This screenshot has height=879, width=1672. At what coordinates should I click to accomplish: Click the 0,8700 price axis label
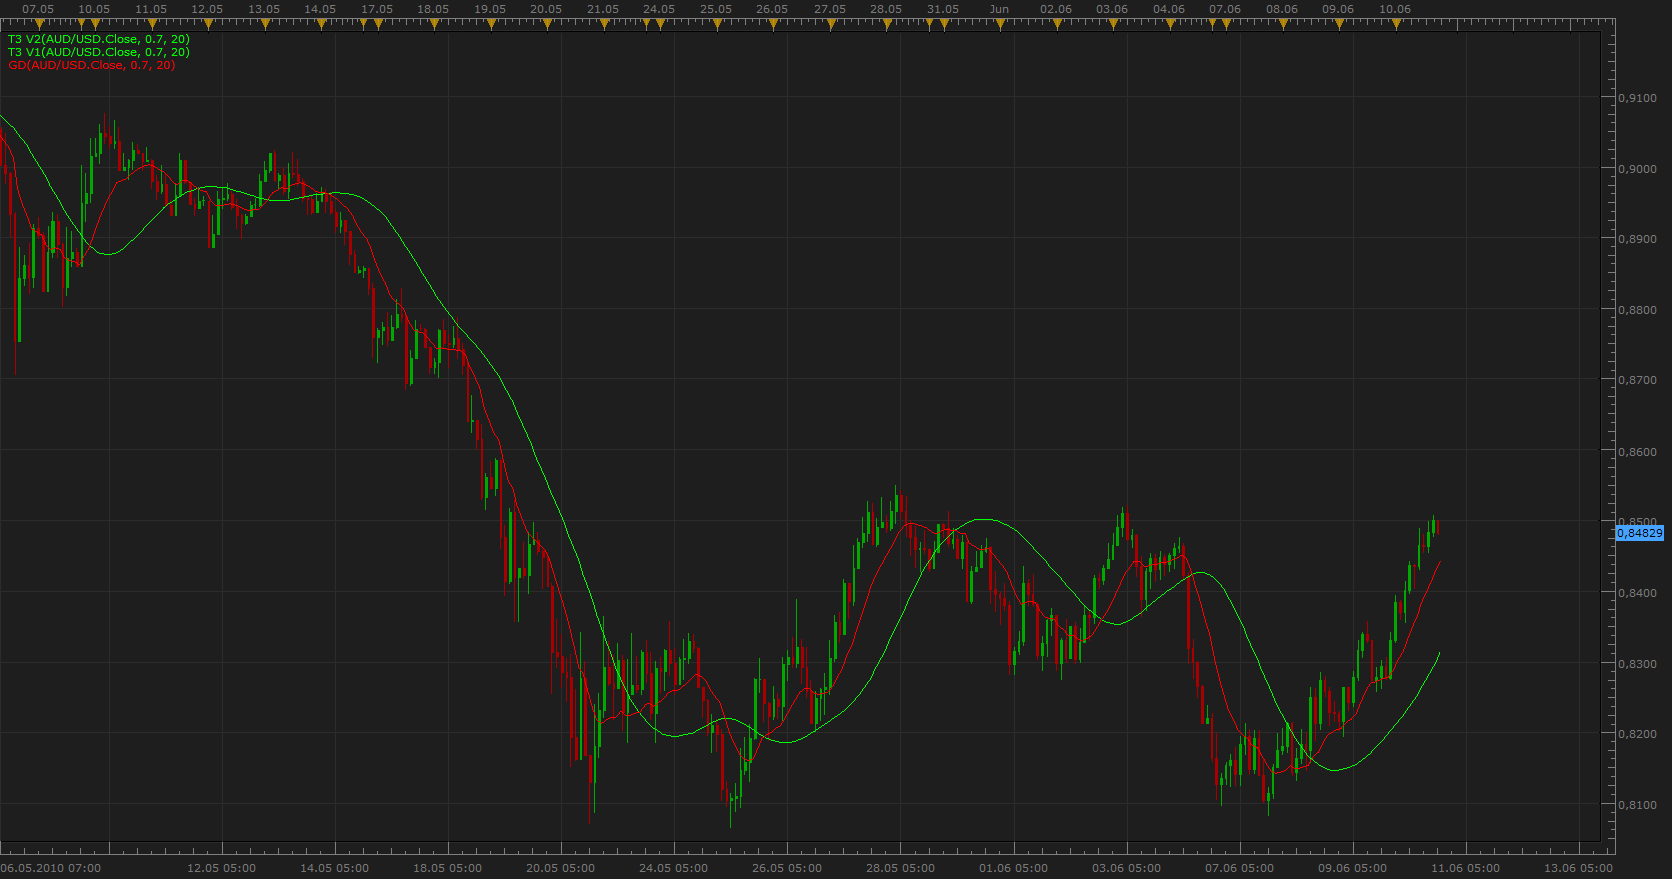tap(1638, 380)
